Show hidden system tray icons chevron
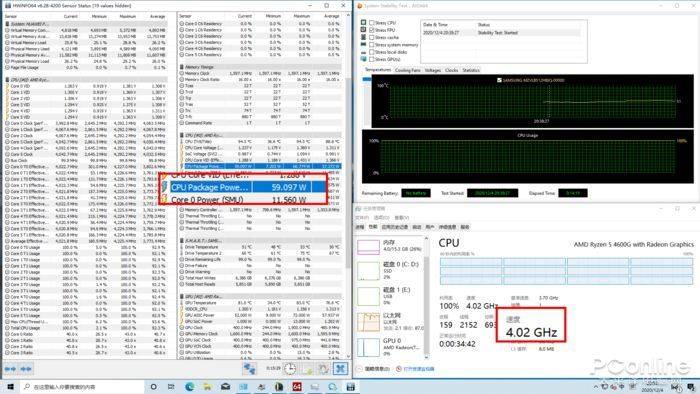This screenshot has width=700, height=394. (x=596, y=386)
